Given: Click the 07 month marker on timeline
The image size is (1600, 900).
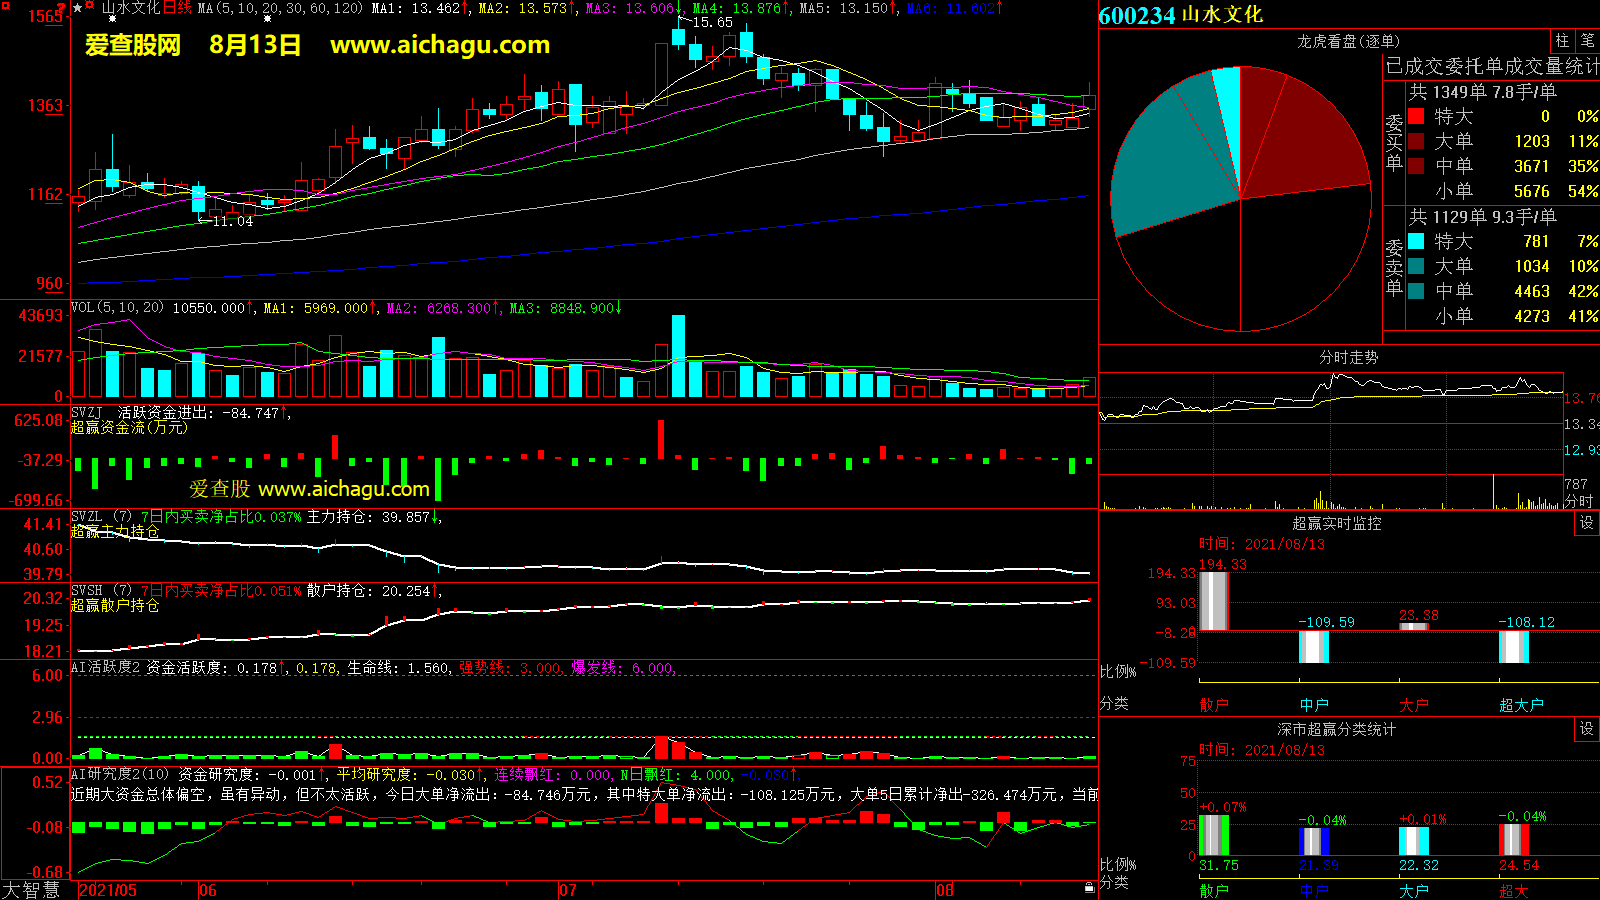Looking at the screenshot, I should (568, 890).
